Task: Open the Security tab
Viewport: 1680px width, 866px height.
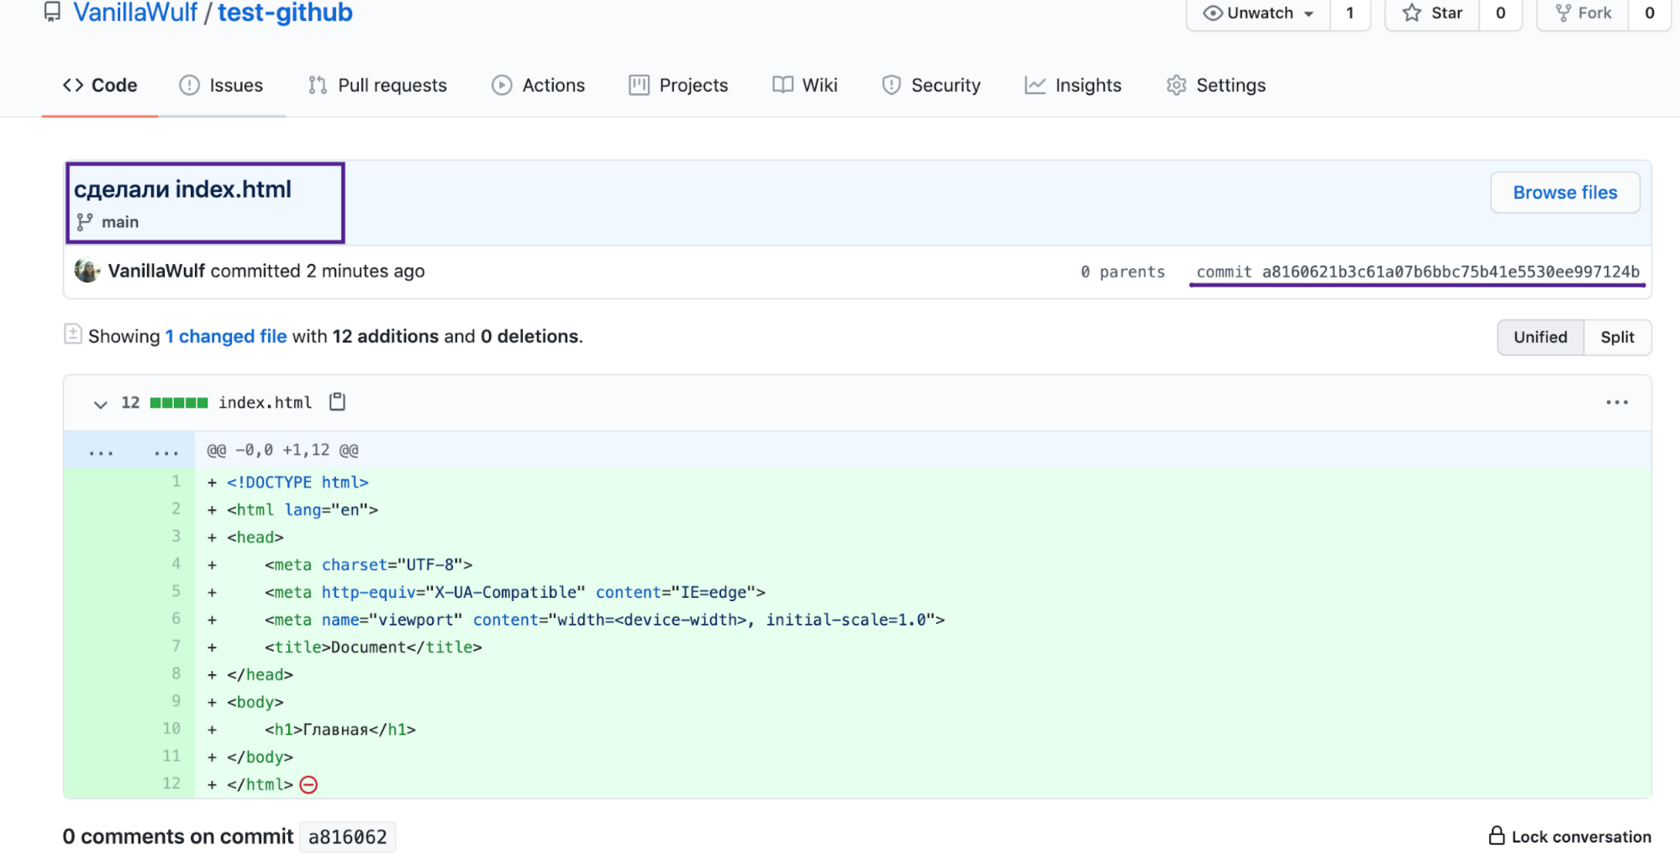Action: (931, 85)
